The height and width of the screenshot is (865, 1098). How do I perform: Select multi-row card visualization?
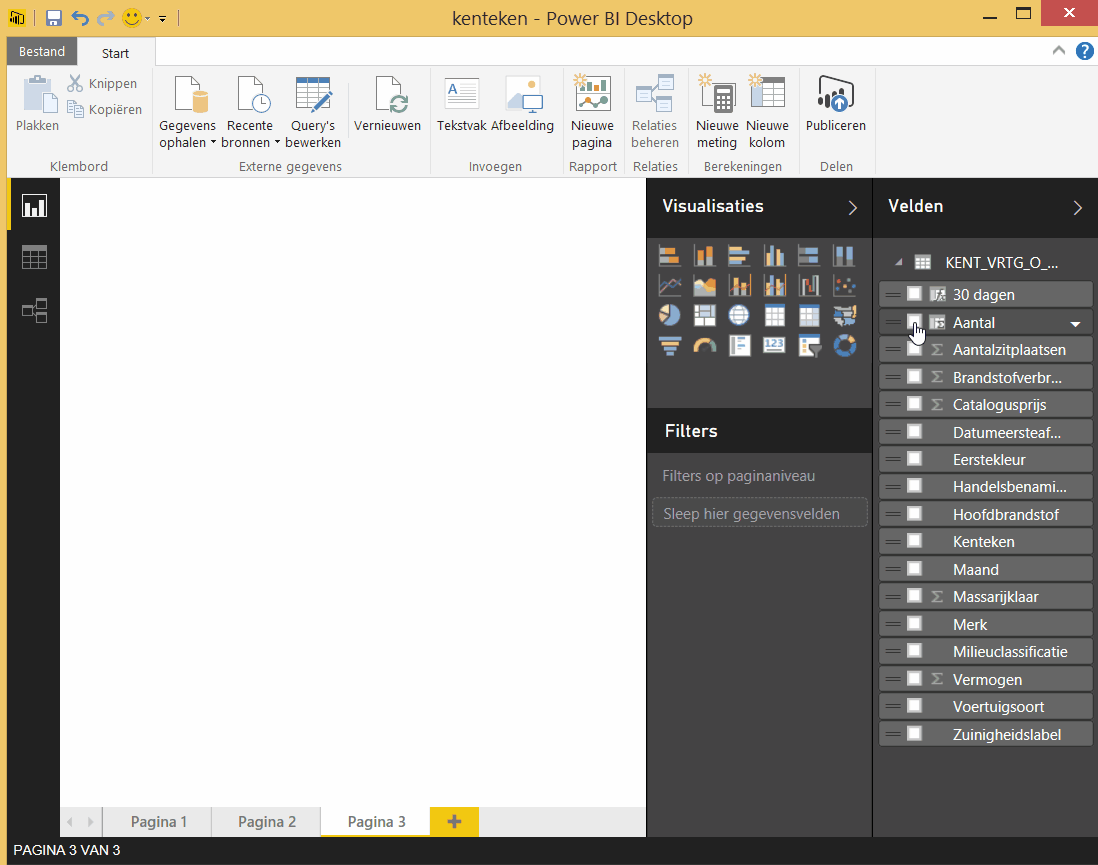[739, 345]
